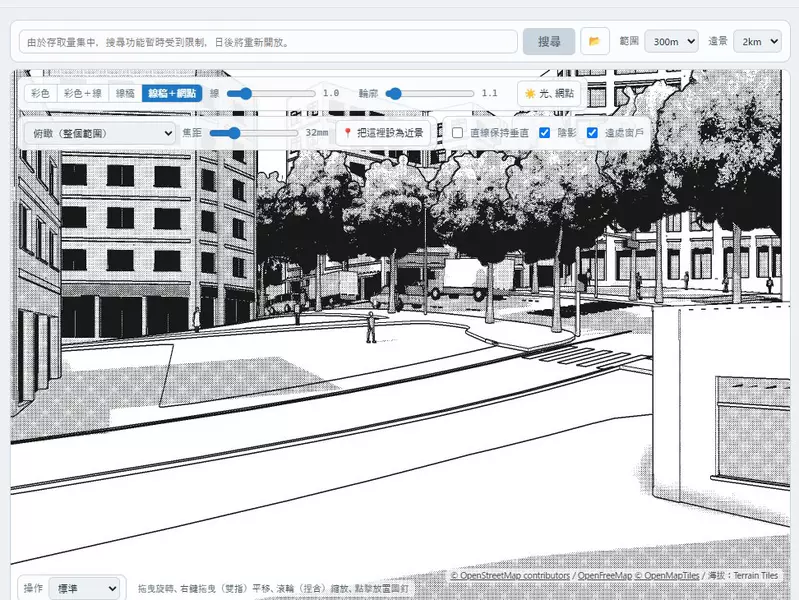
Task: Select the 彩色+線 render mode tab
Action: click(83, 93)
